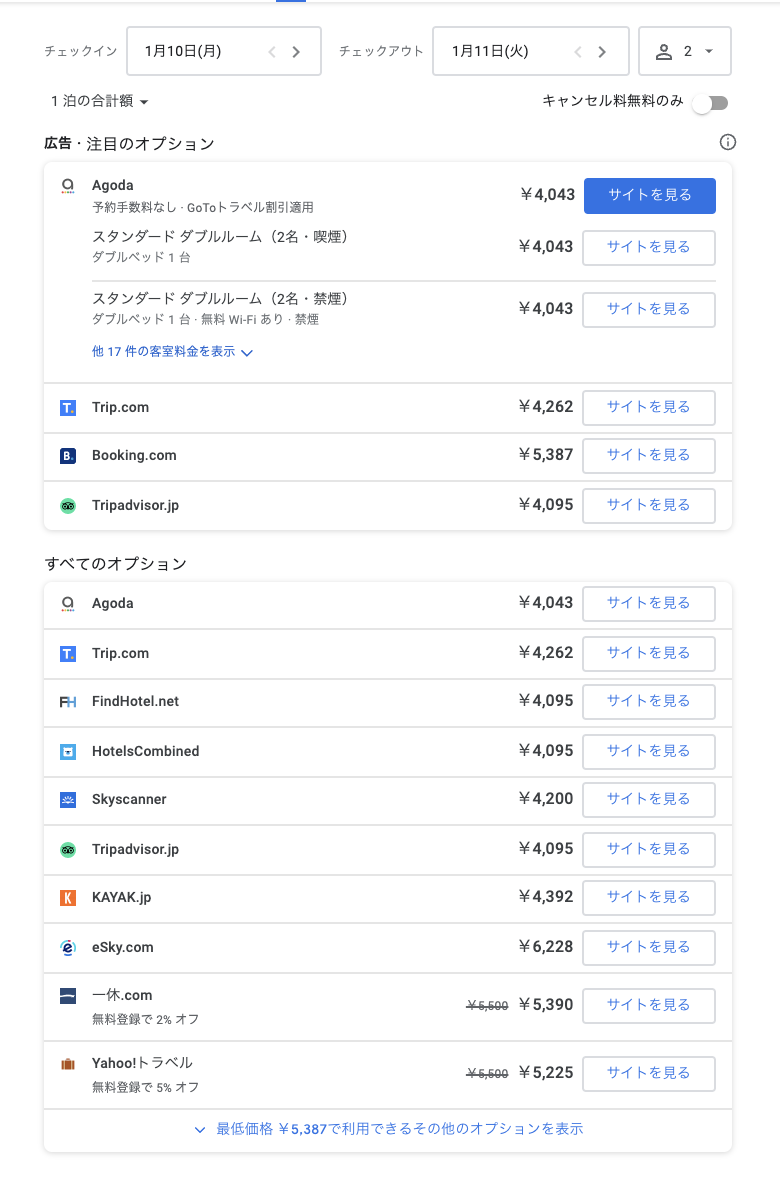Click サイトを見る for Yahoo!トラベル
The width and height of the screenshot is (780, 1178).
[x=649, y=1074]
